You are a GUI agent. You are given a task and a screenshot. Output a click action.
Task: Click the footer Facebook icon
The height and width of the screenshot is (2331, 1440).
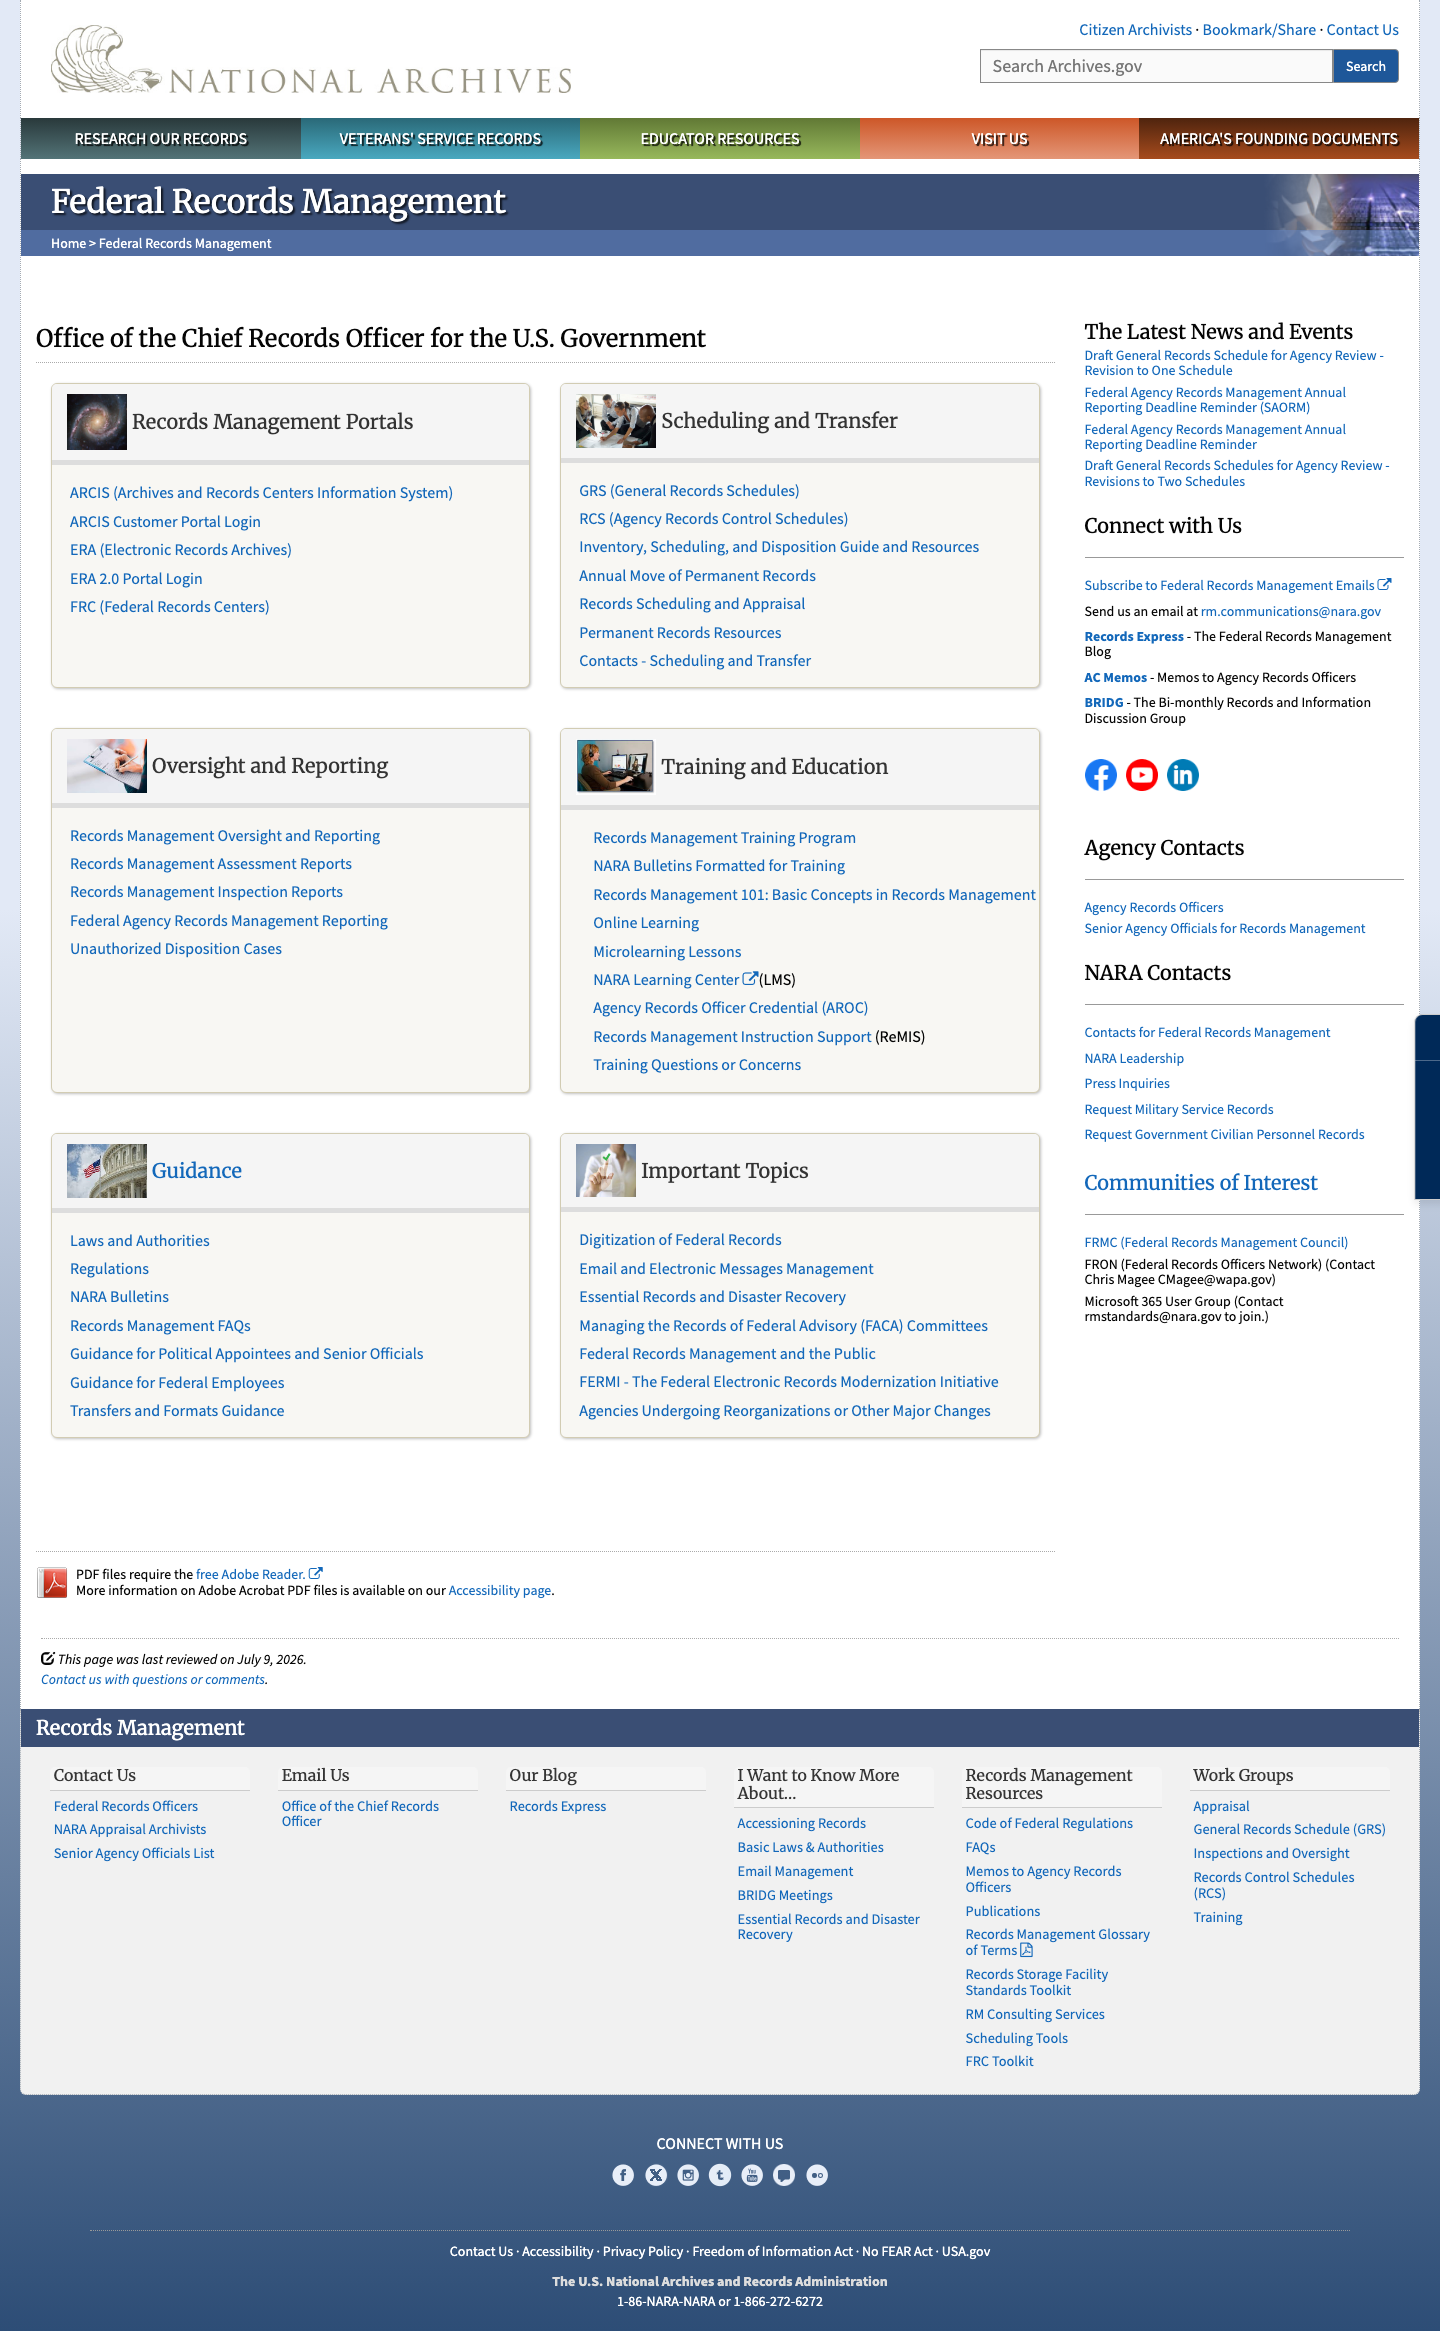623,2175
